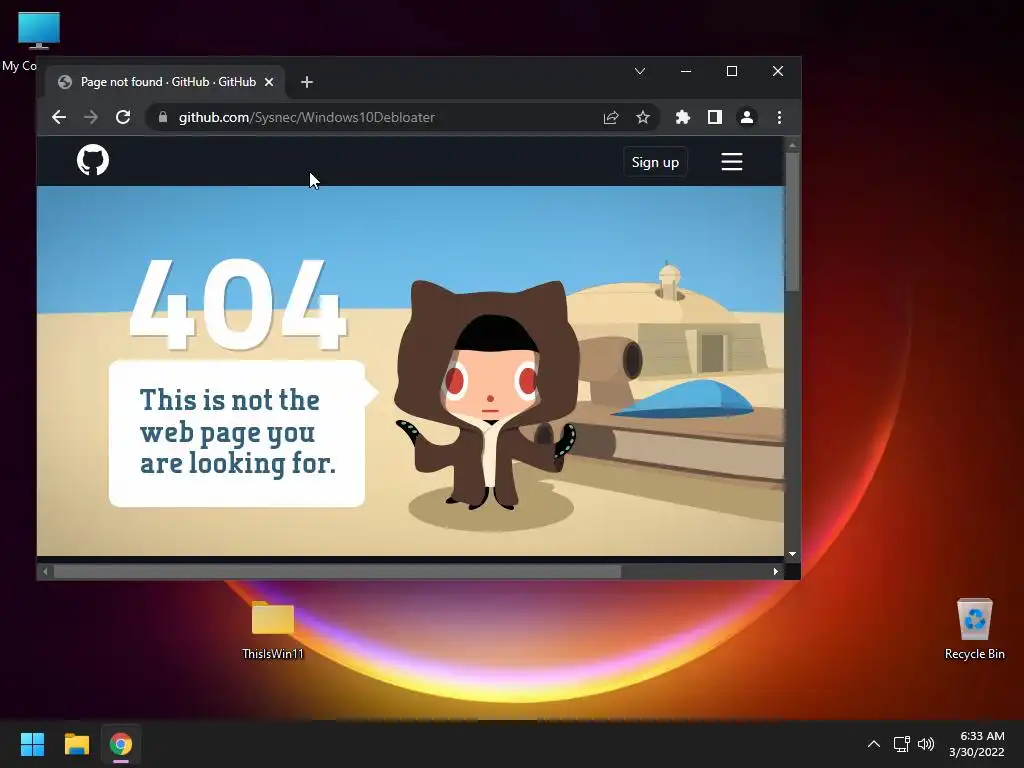Close the Chrome window
The width and height of the screenshot is (1024, 768).
click(x=778, y=71)
